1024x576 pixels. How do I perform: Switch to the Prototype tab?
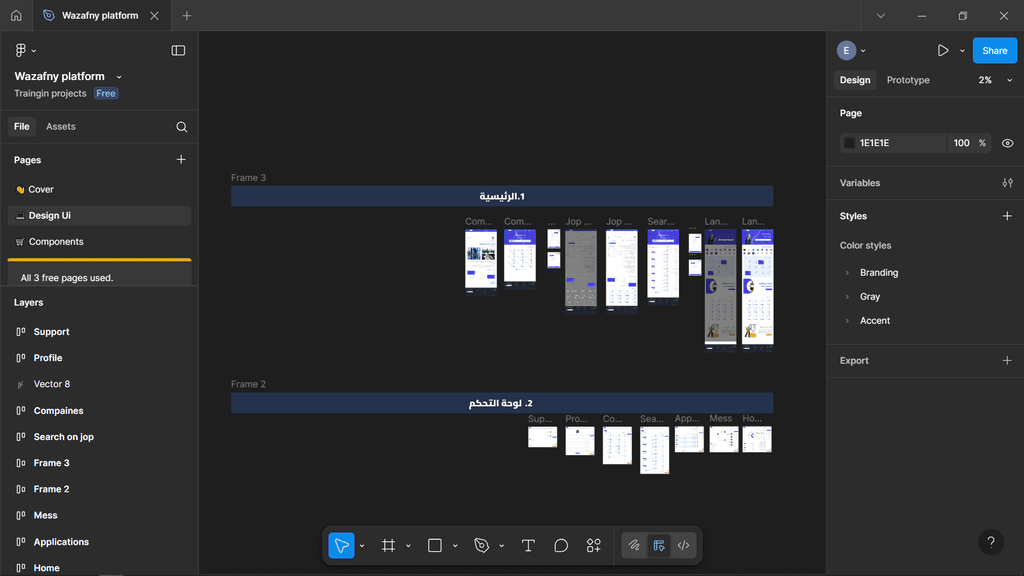click(x=907, y=80)
